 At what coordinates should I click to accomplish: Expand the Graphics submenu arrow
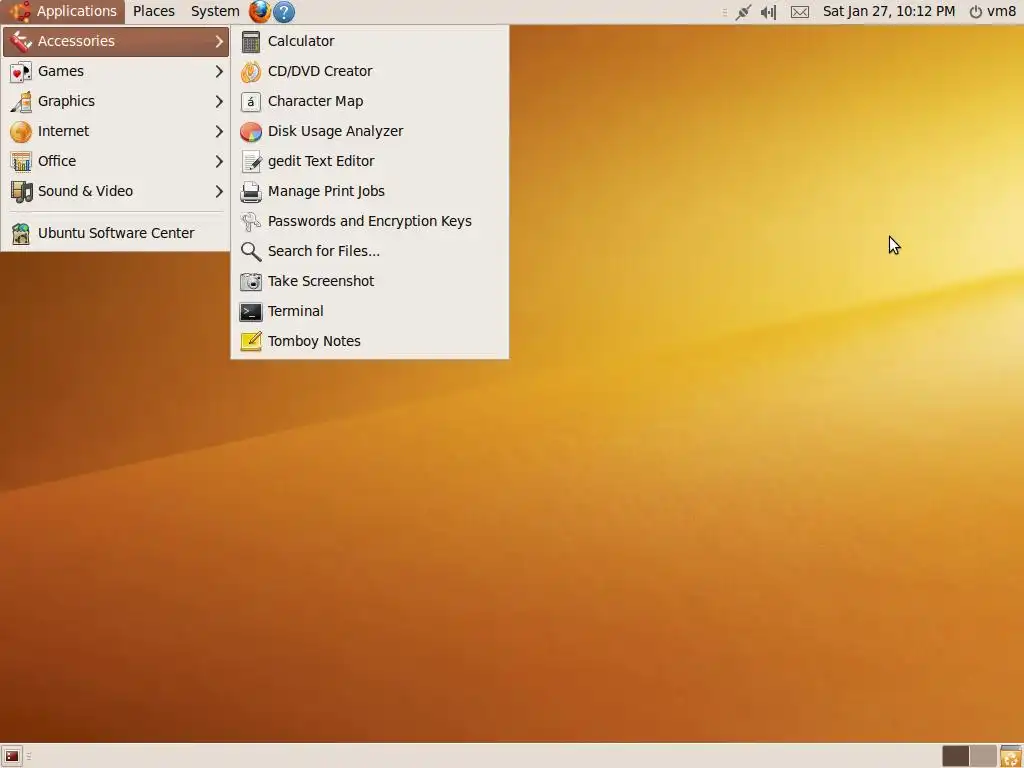coord(219,101)
